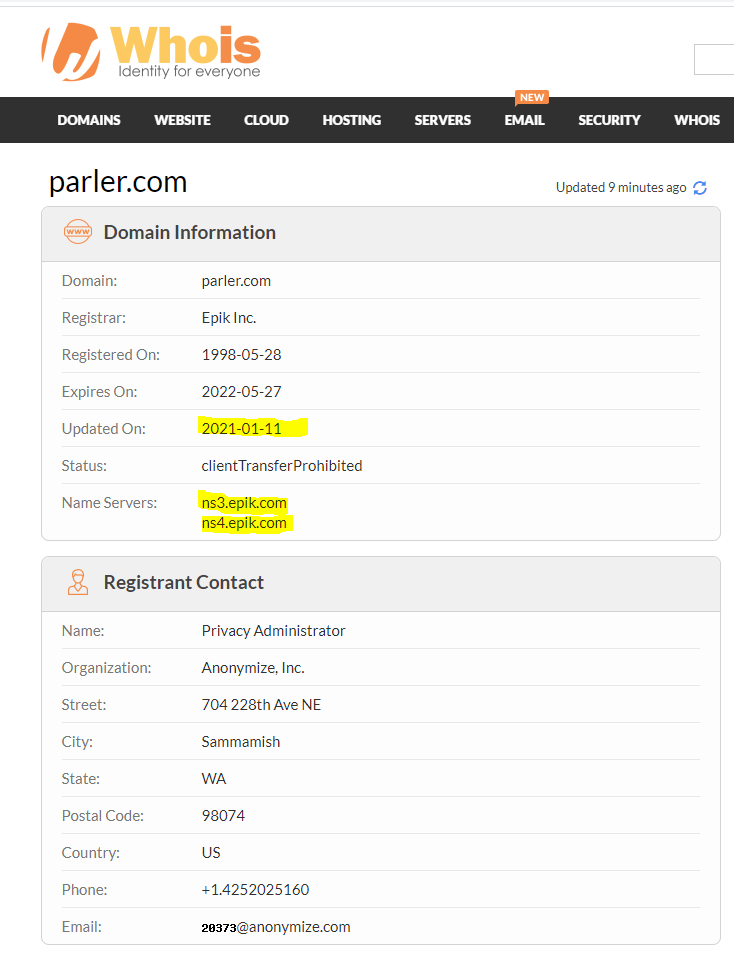The width and height of the screenshot is (734, 953).
Task: Open the SERVERS menu
Action: coord(442,120)
